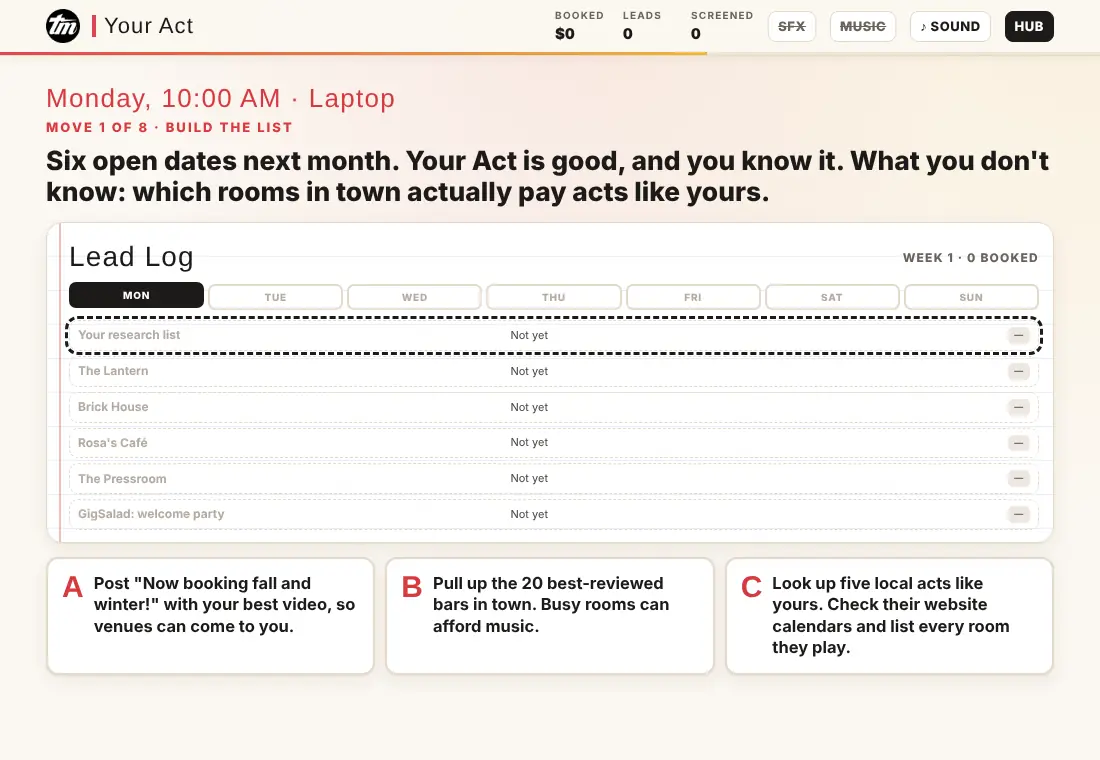
Task: Switch to the WED tab
Action: [x=414, y=297]
